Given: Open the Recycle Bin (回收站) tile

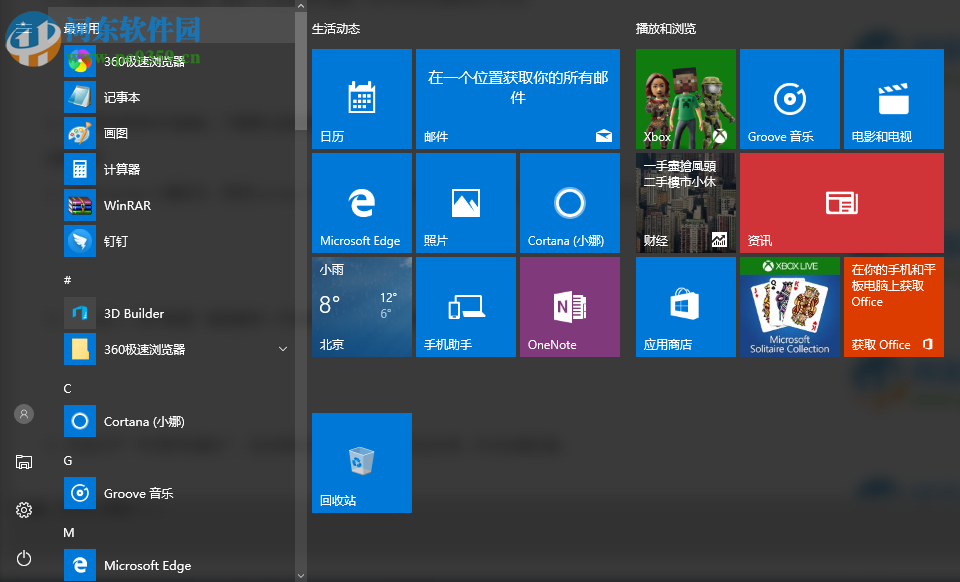Looking at the screenshot, I should click(x=361, y=462).
